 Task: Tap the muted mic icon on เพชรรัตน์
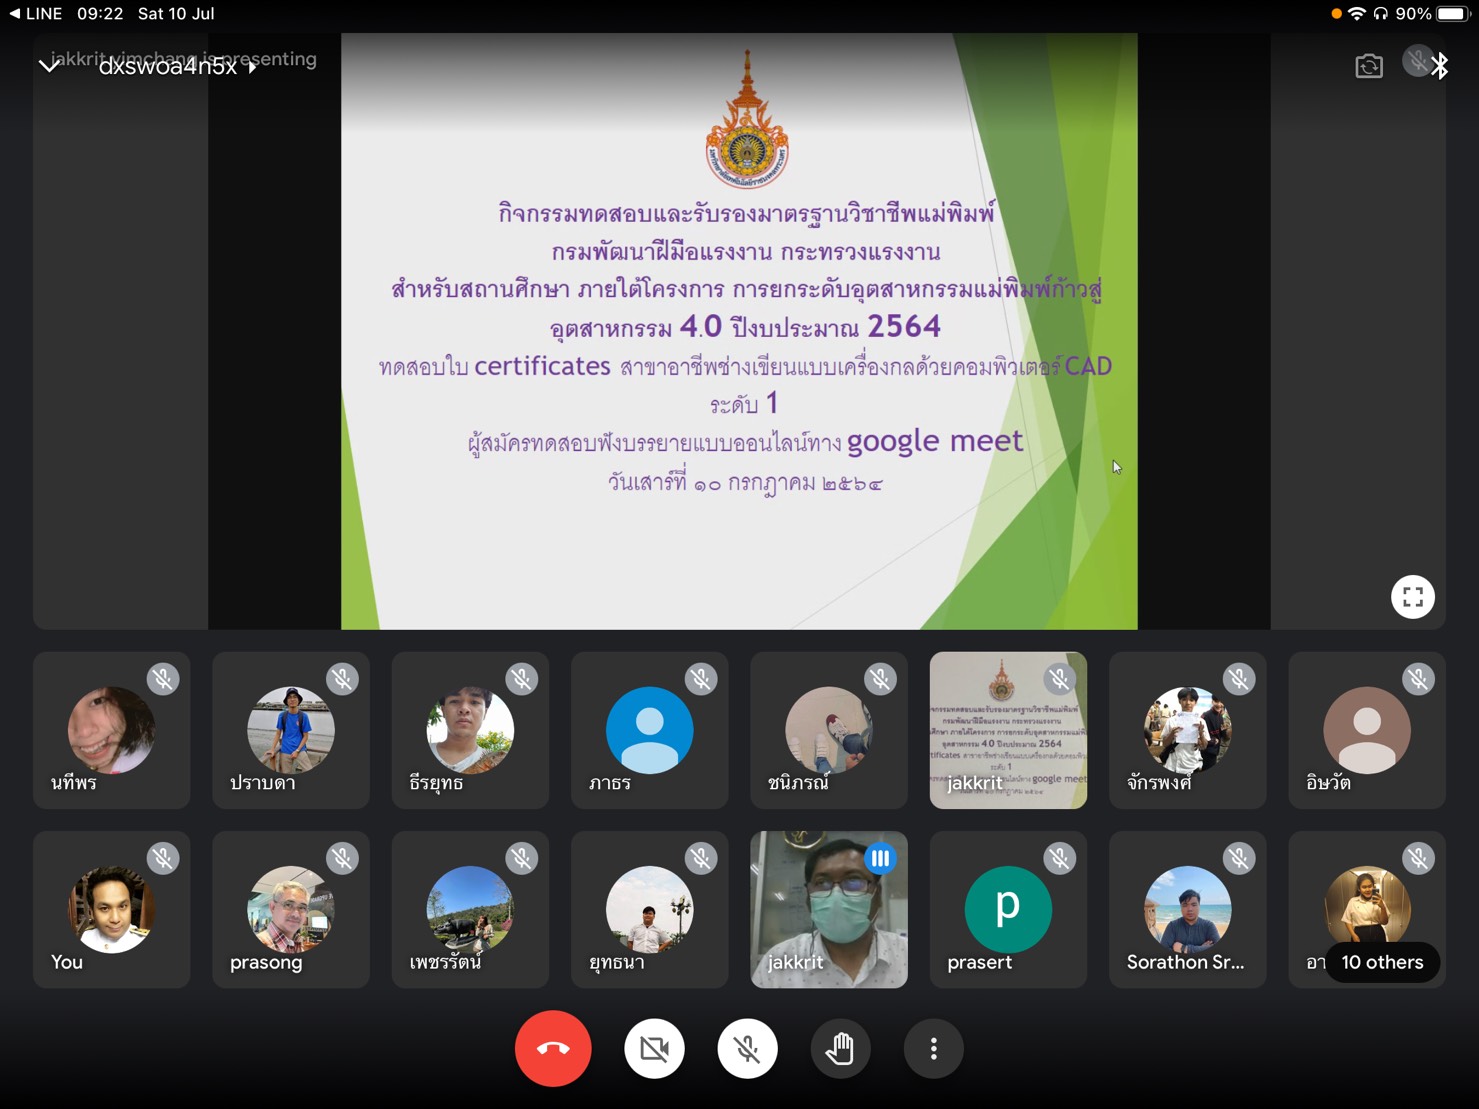(521, 858)
